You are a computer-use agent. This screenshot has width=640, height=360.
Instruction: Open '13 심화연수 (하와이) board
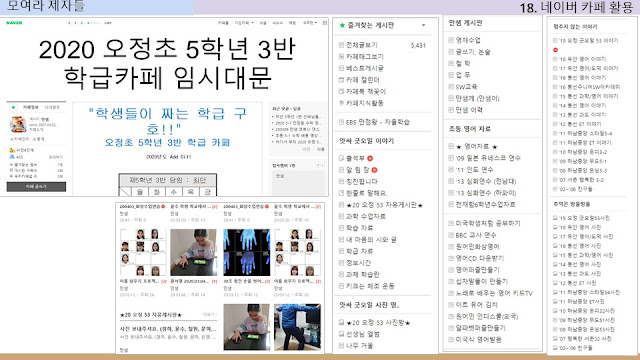pos(486,193)
